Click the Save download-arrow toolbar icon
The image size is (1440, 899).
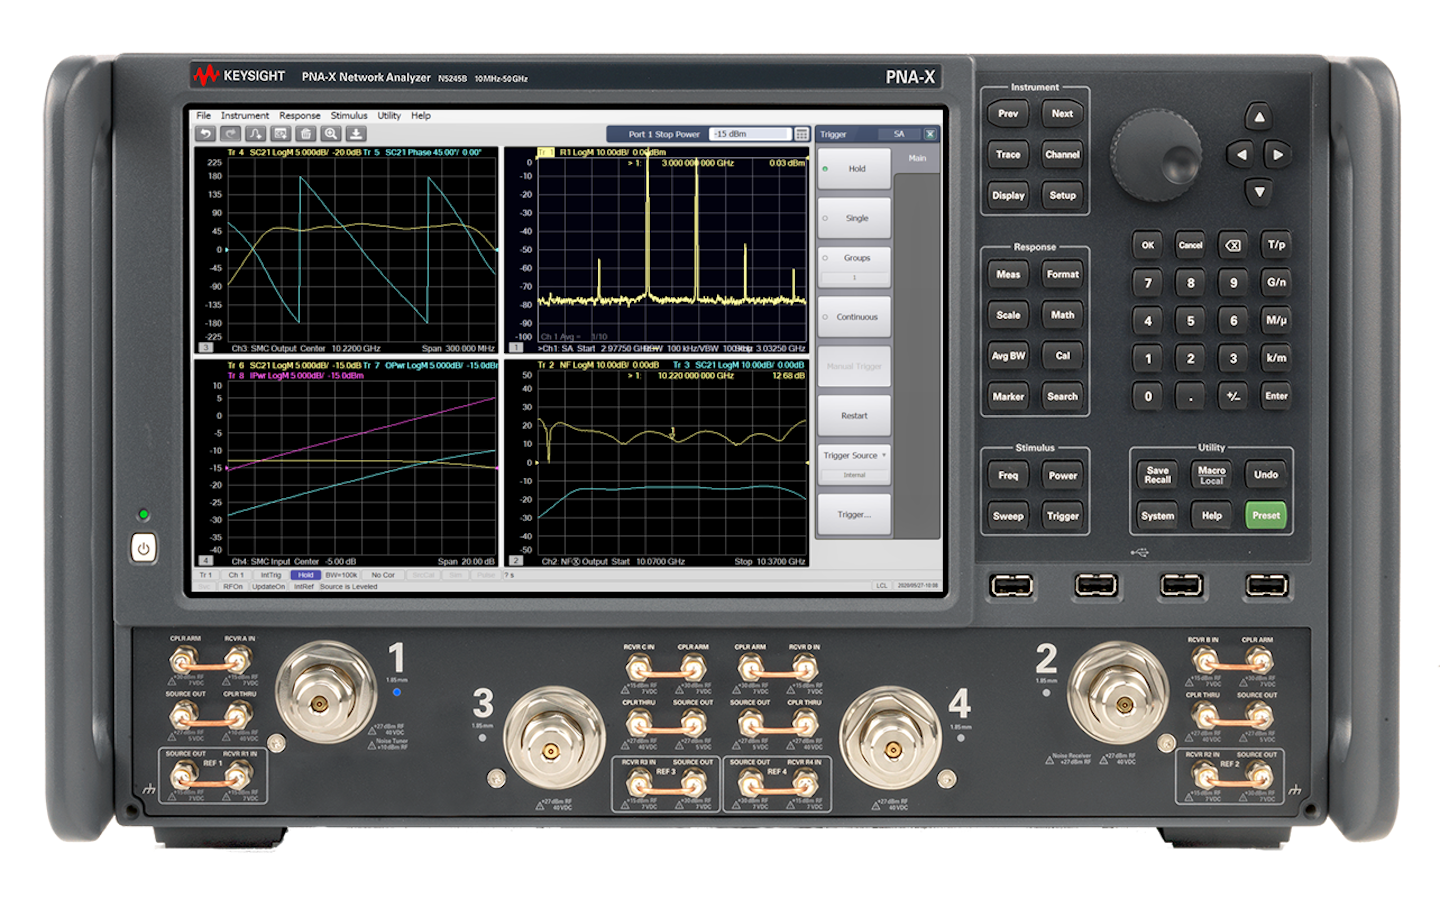tap(356, 134)
